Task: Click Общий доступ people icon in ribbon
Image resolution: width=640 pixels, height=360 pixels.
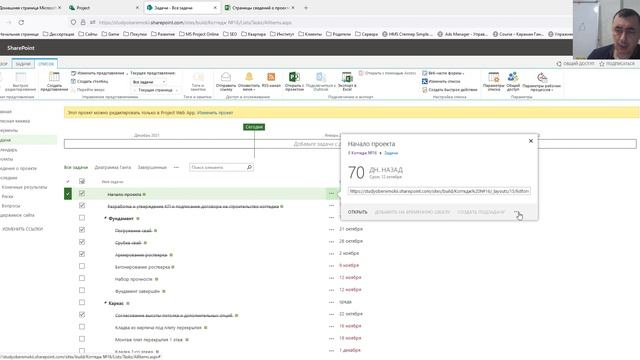Action: [x=513, y=77]
